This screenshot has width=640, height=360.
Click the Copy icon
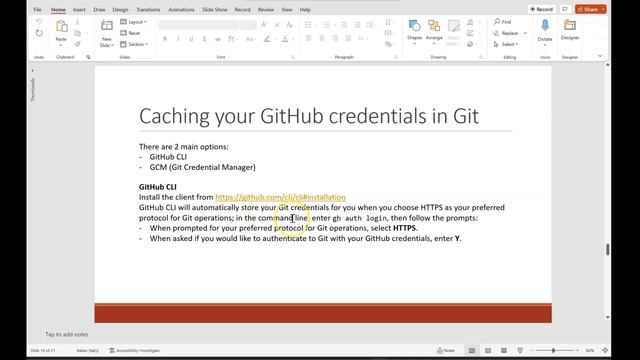coord(78,33)
